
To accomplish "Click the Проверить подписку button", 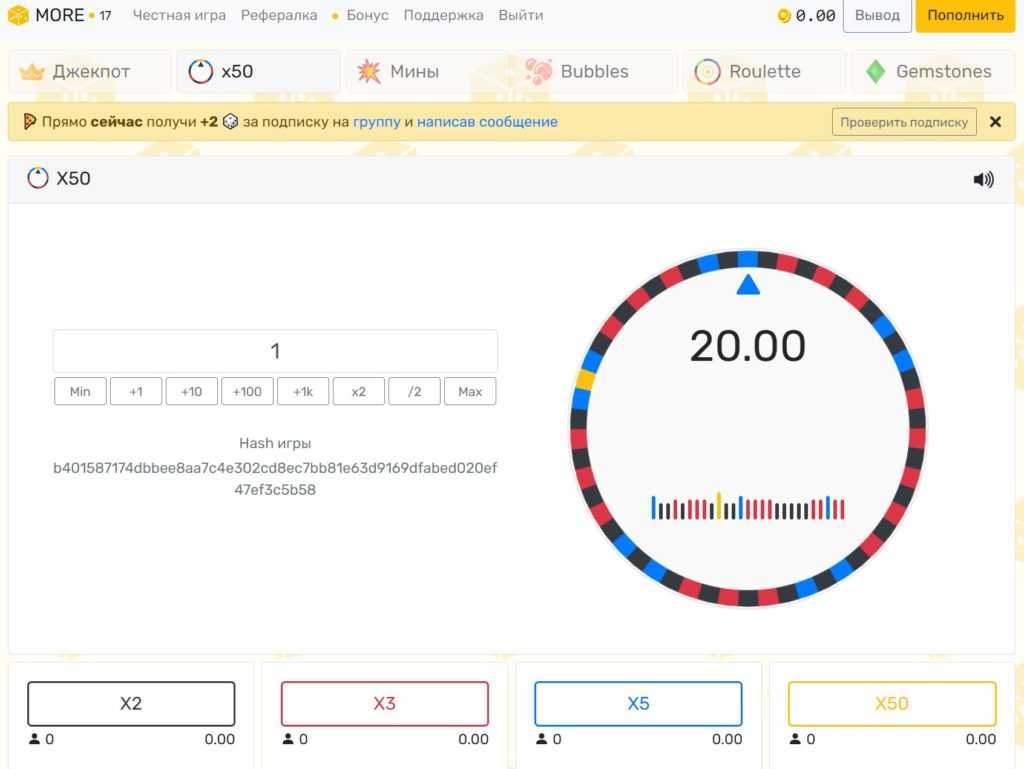I will pos(904,122).
